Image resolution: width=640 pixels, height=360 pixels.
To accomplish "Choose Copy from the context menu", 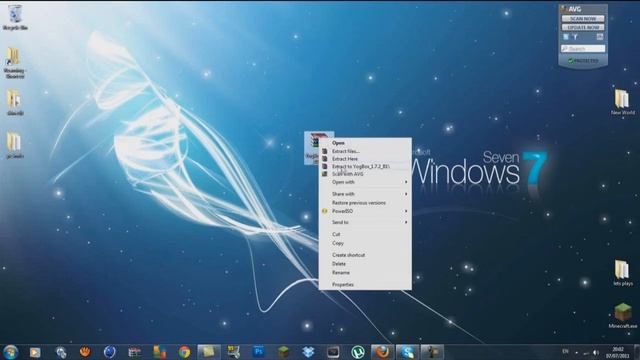I will 365,243.
